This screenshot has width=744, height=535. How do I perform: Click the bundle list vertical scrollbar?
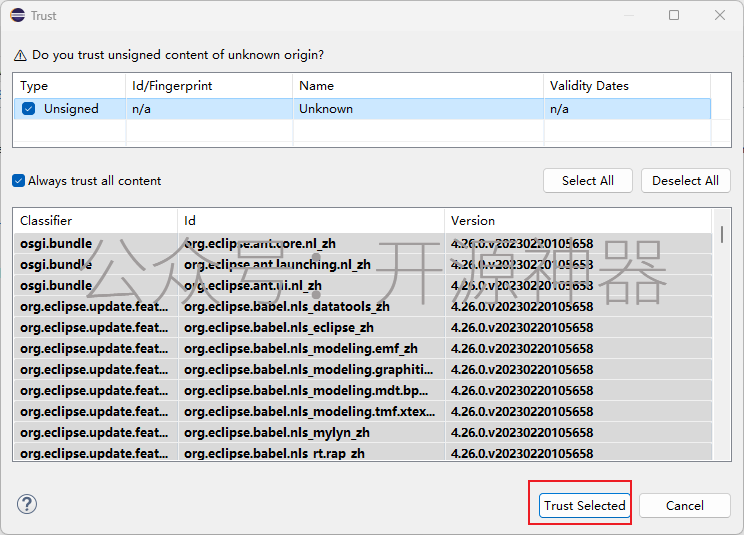tap(722, 334)
